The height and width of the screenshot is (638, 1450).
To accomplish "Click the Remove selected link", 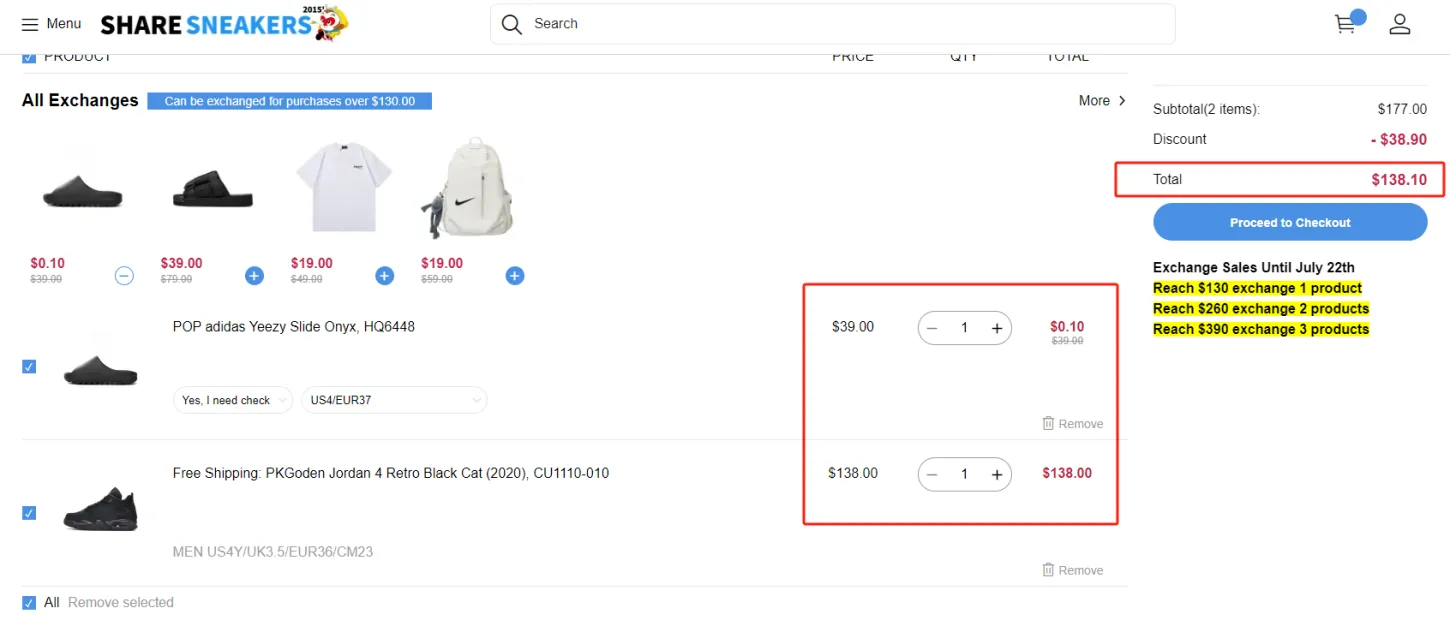I will (x=121, y=602).
